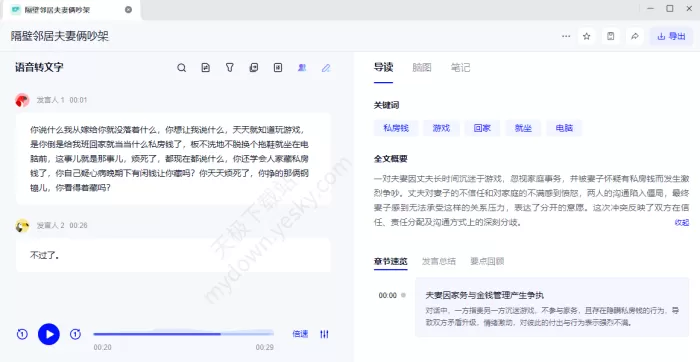Open the 倍速 playback speed menu

(300, 334)
